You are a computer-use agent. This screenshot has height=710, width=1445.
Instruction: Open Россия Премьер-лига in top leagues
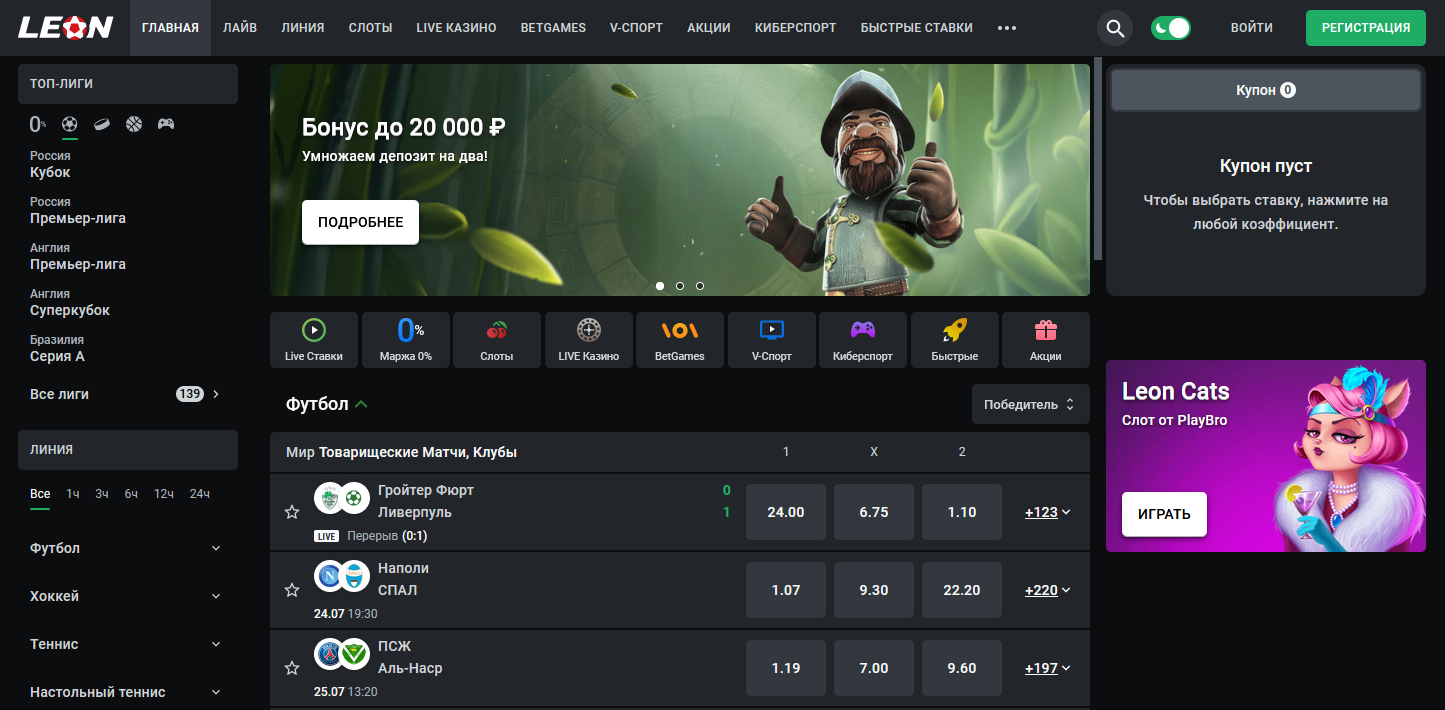coord(78,210)
